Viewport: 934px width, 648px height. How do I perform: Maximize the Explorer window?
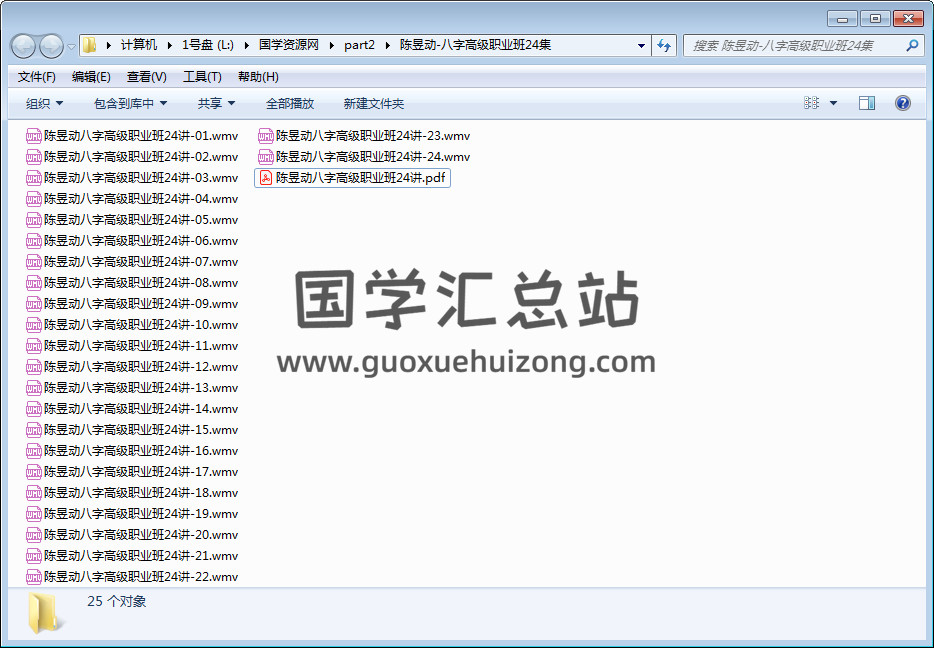point(875,18)
